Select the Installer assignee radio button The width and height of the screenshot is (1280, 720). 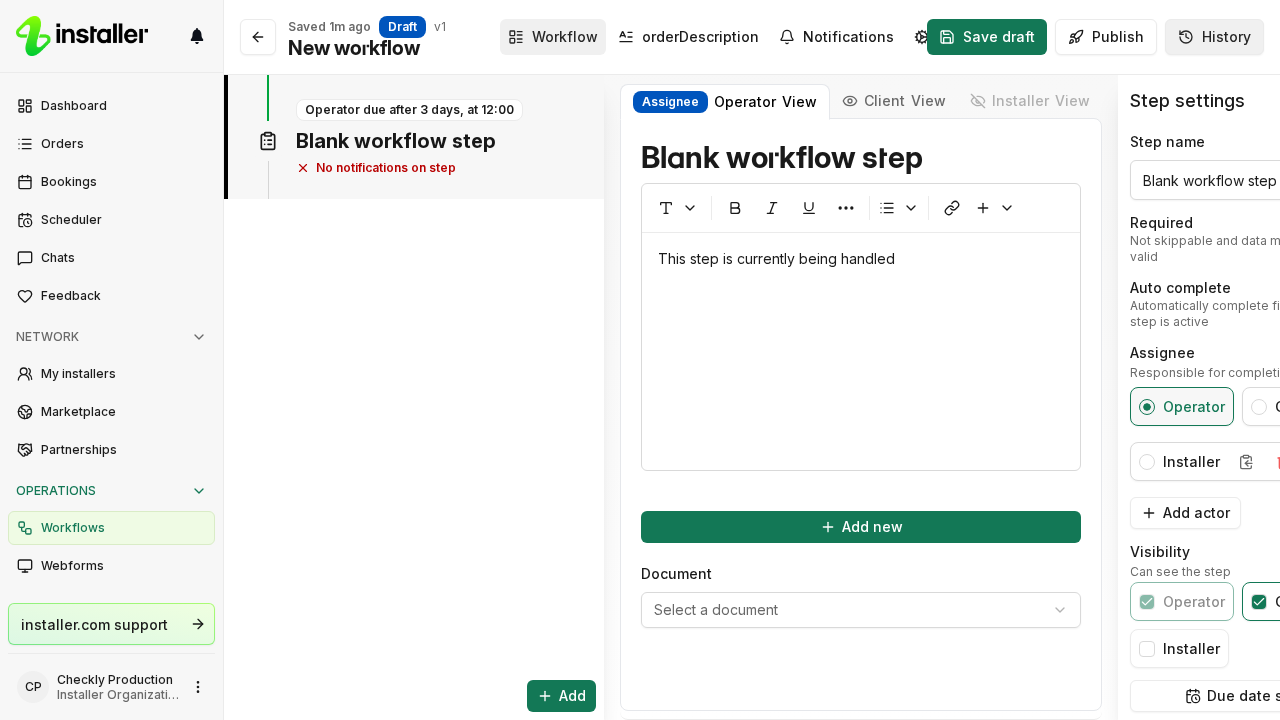coord(1147,462)
